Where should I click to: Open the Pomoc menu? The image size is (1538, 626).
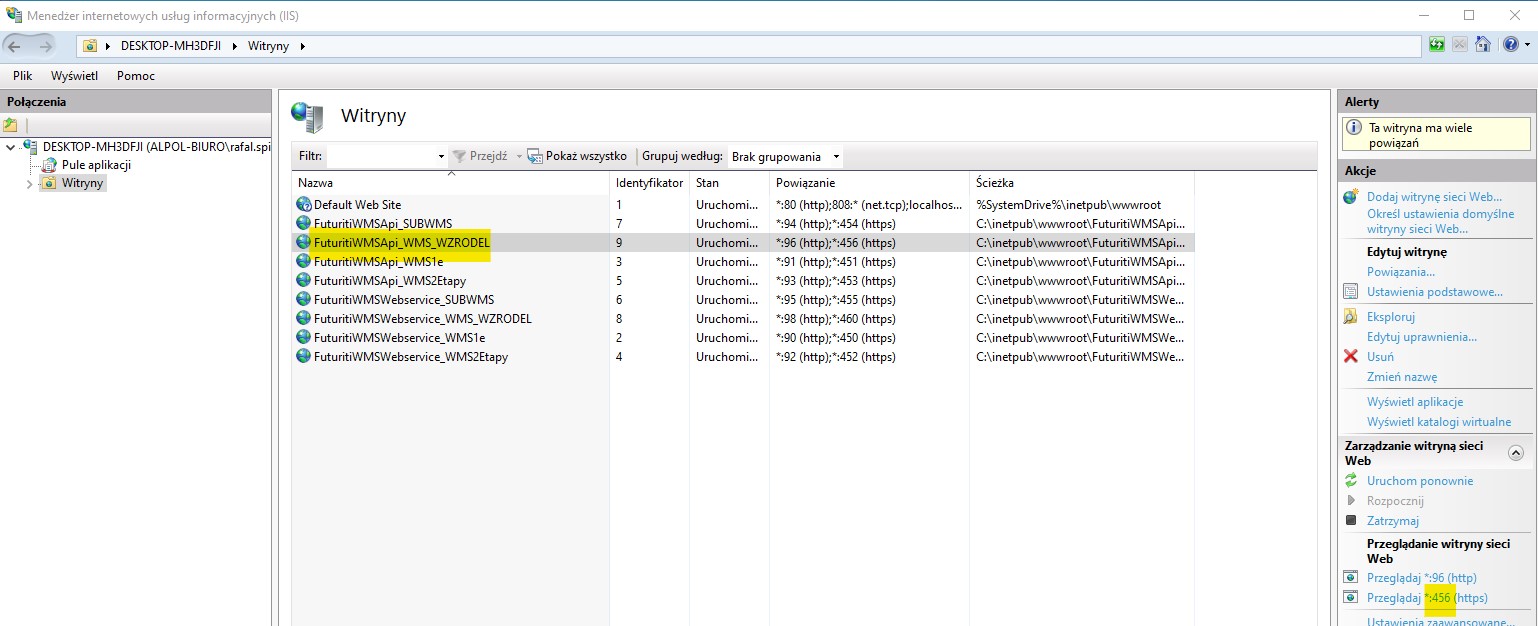pyautogui.click(x=135, y=75)
